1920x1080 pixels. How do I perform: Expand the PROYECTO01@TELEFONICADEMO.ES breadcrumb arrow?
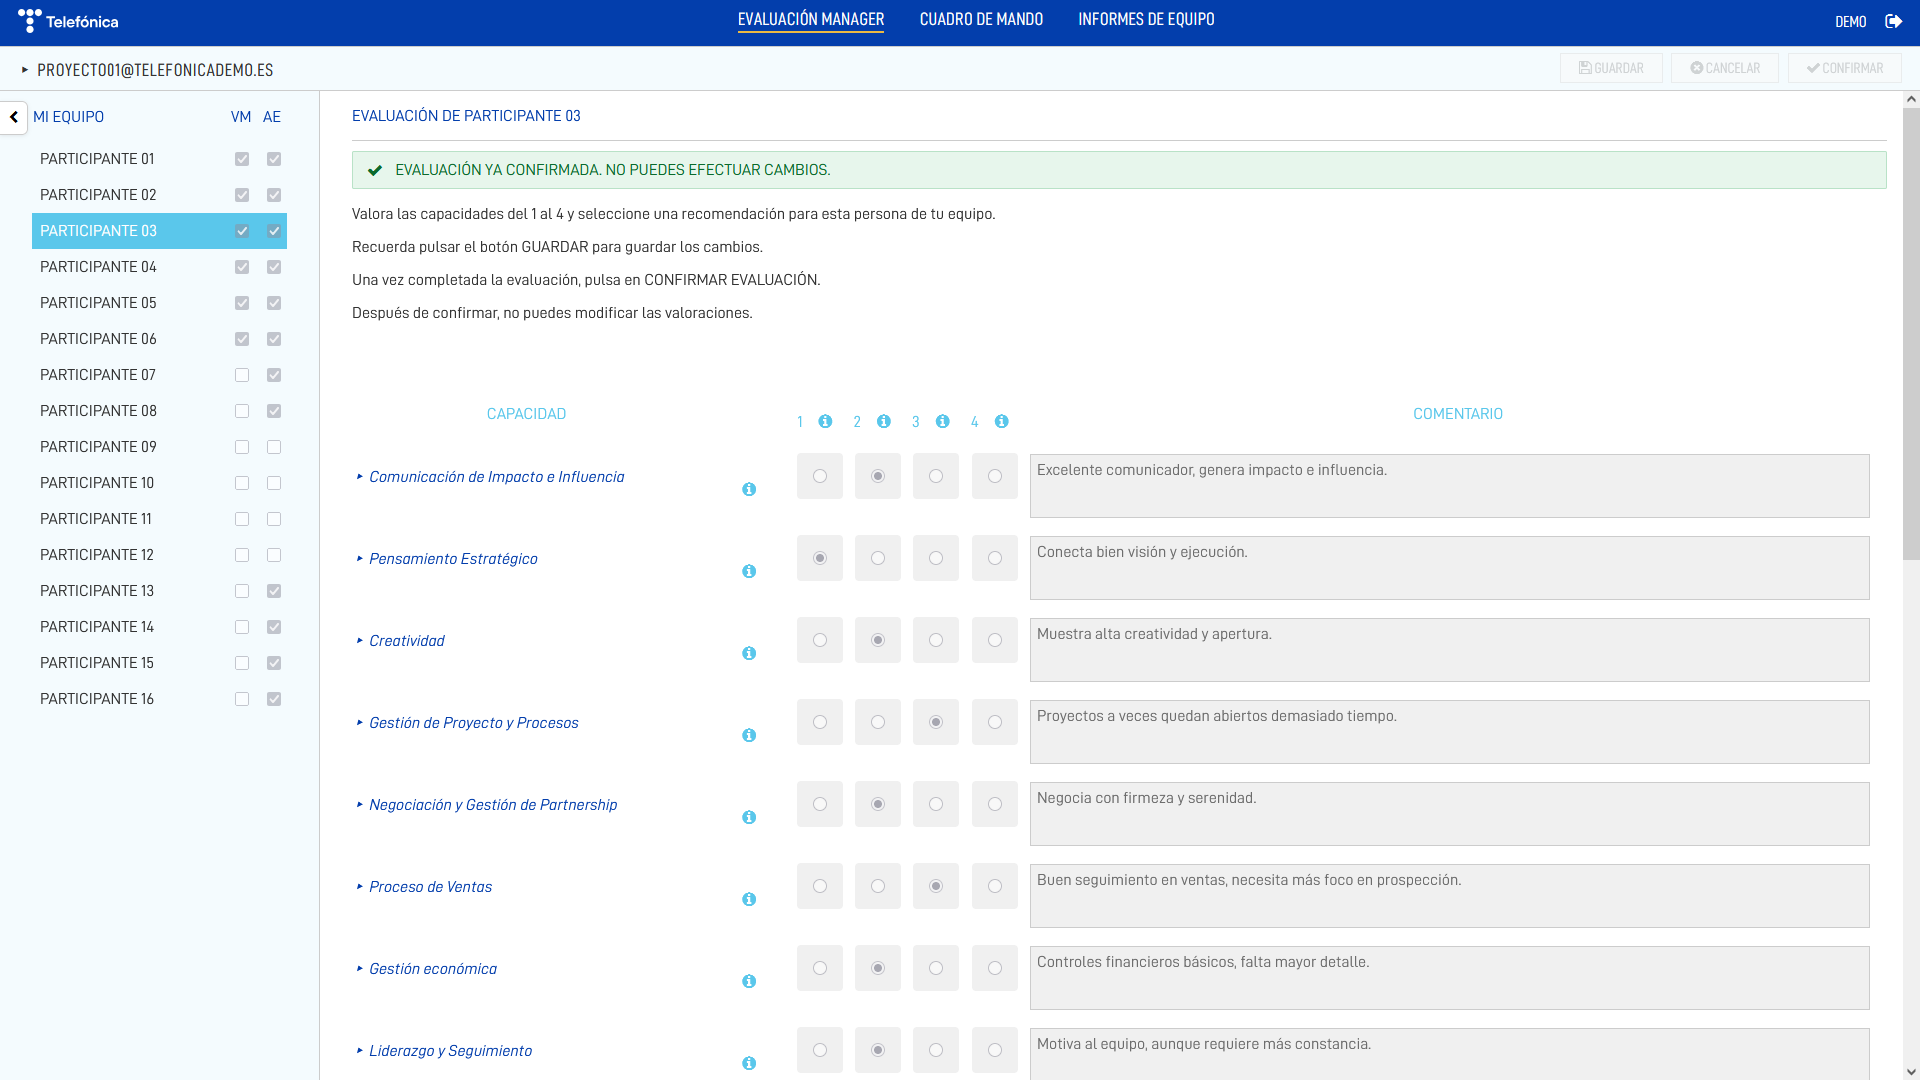tap(24, 70)
